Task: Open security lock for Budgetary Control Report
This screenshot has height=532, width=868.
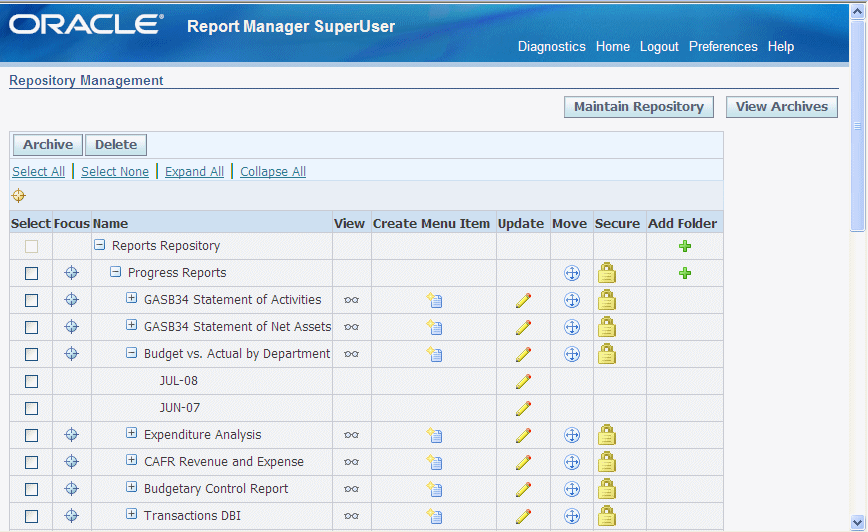Action: click(x=607, y=488)
